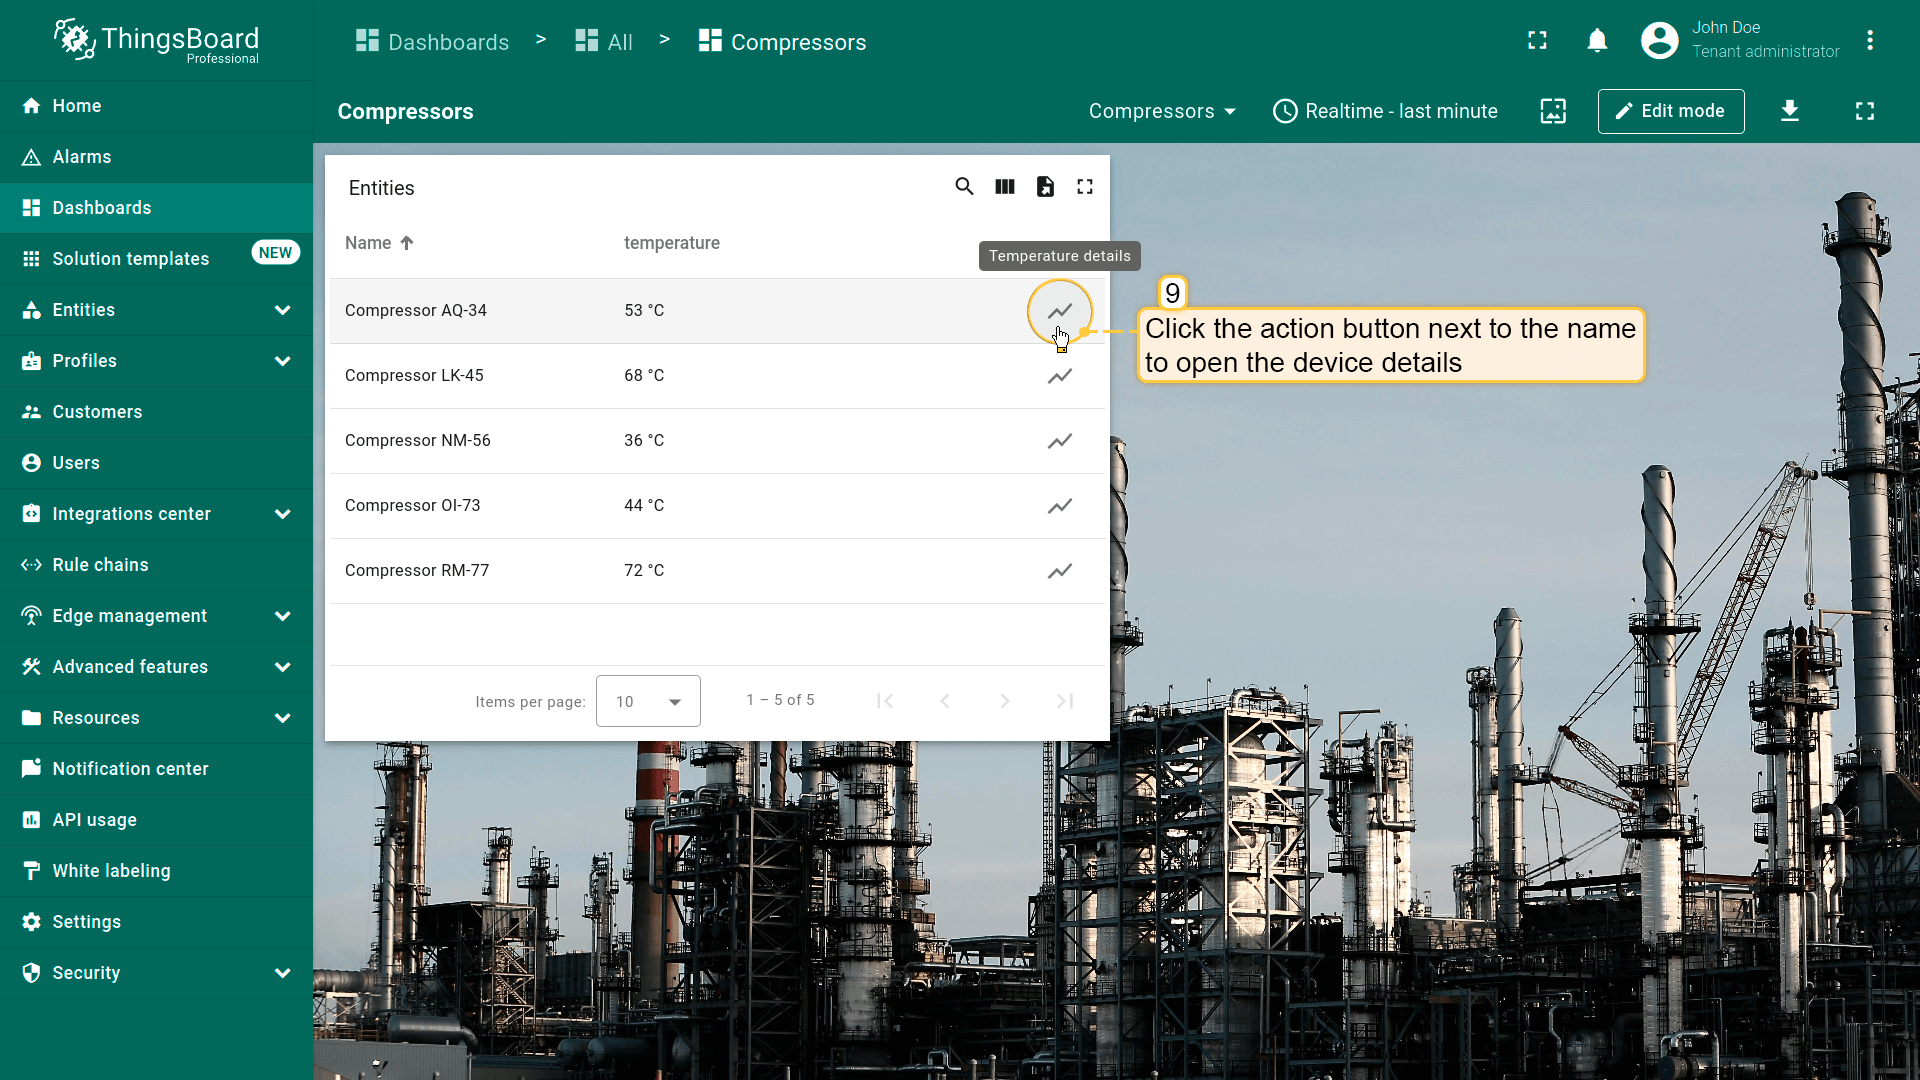Export dashboard with download icon
1920x1080 pixels.
pos(1790,111)
